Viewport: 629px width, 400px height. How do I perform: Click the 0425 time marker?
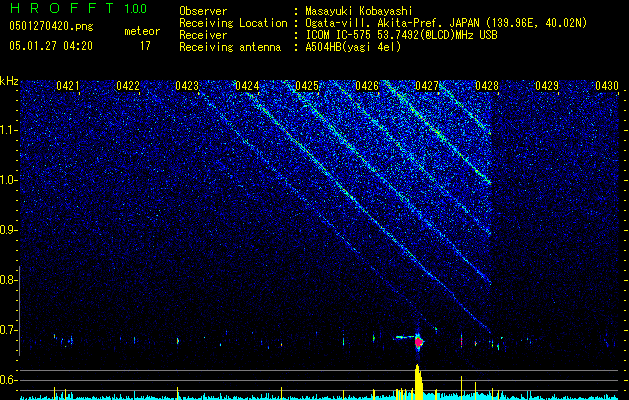click(307, 86)
